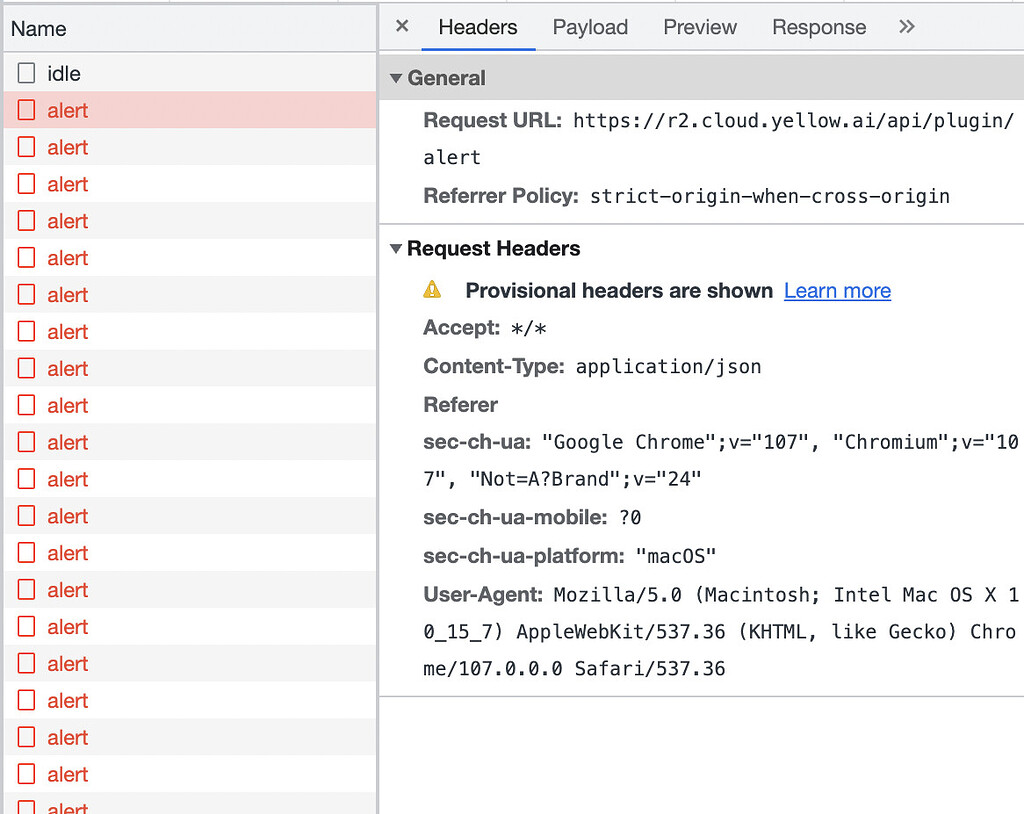Click the red icon of the third alert request
Viewport: 1024px width, 814px height.
(25, 184)
